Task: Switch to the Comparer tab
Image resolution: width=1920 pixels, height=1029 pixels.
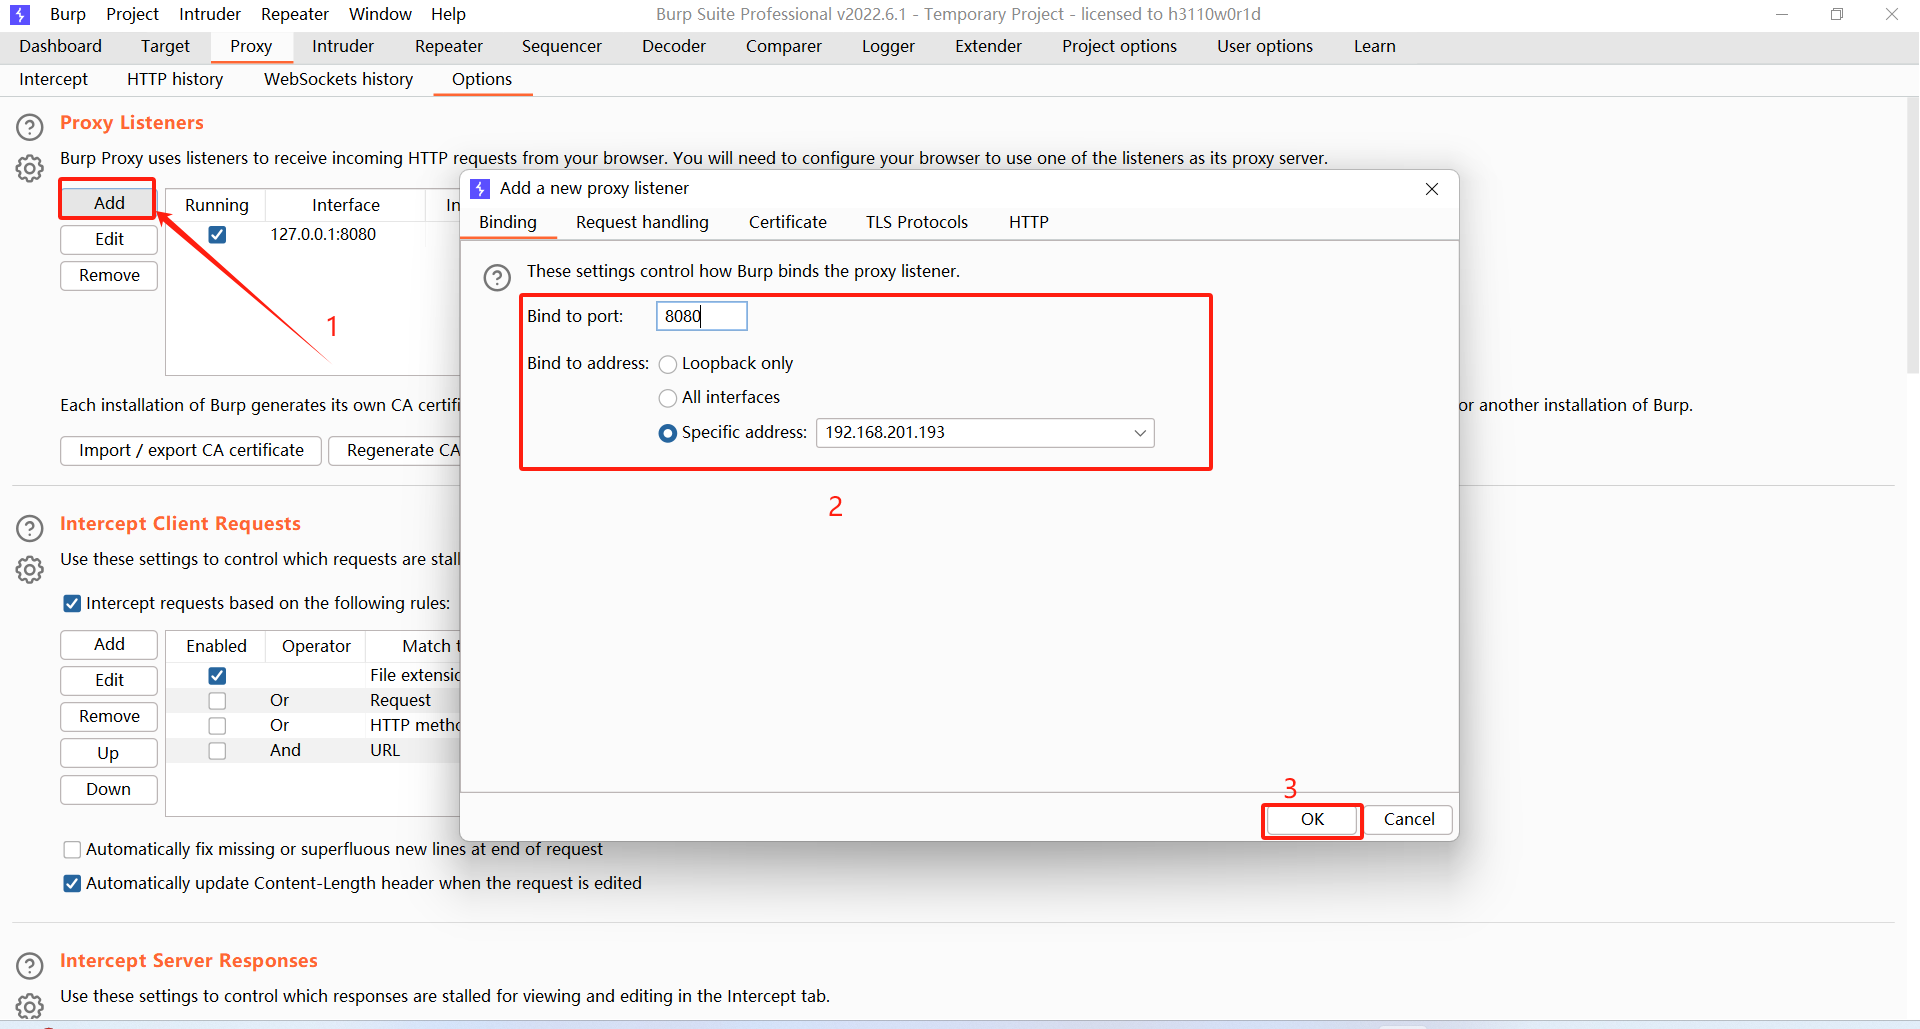Action: (784, 46)
